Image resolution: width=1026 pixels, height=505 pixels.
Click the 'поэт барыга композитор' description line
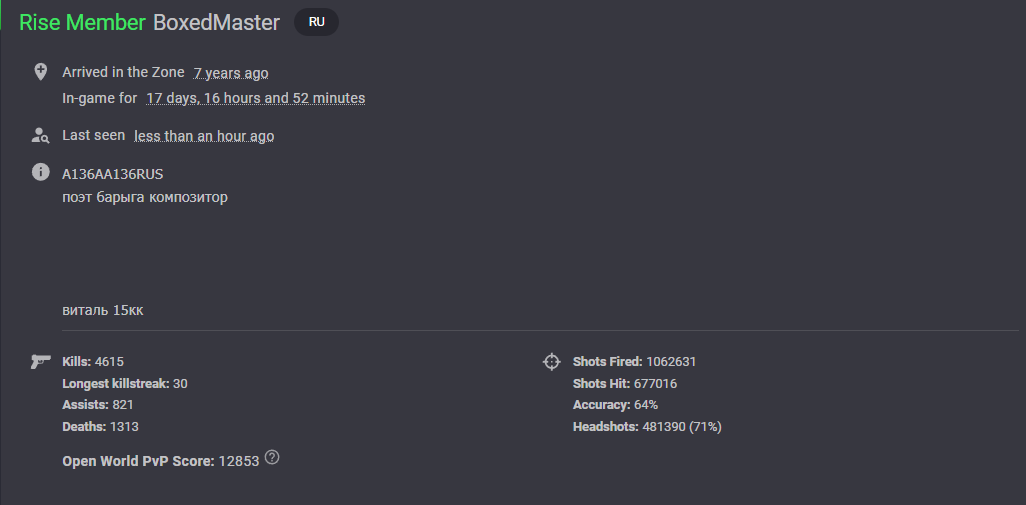pyautogui.click(x=145, y=197)
